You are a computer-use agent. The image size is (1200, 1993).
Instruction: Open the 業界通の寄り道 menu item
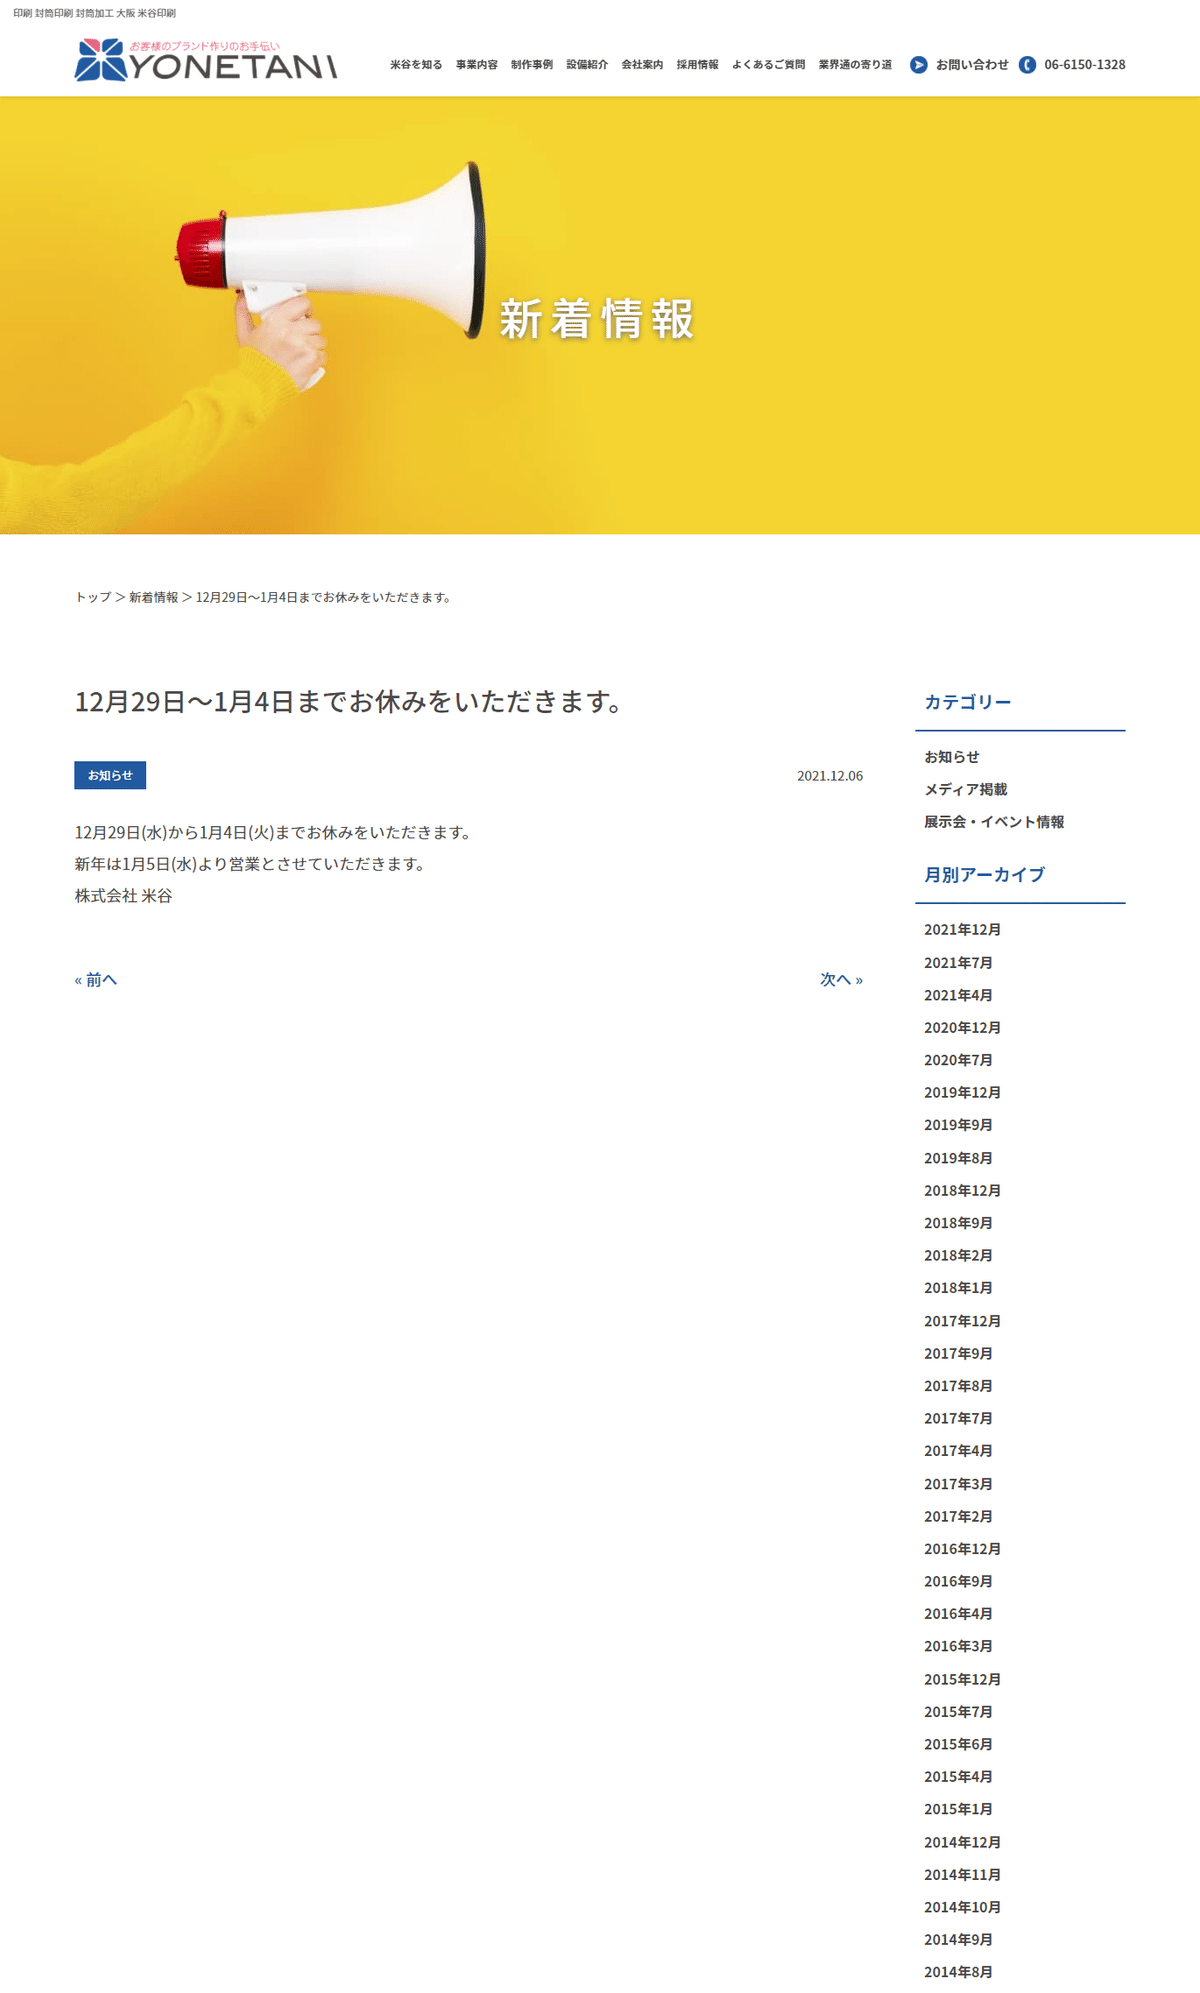855,65
